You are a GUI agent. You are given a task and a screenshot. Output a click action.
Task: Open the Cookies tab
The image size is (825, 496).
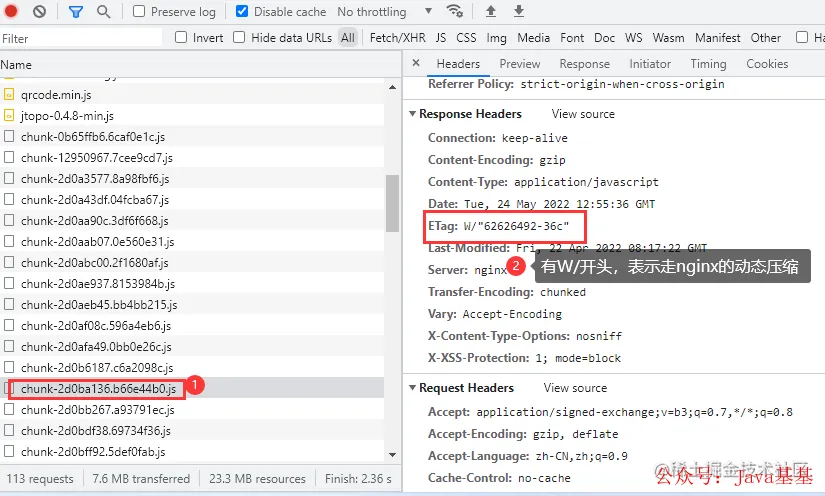[767, 64]
